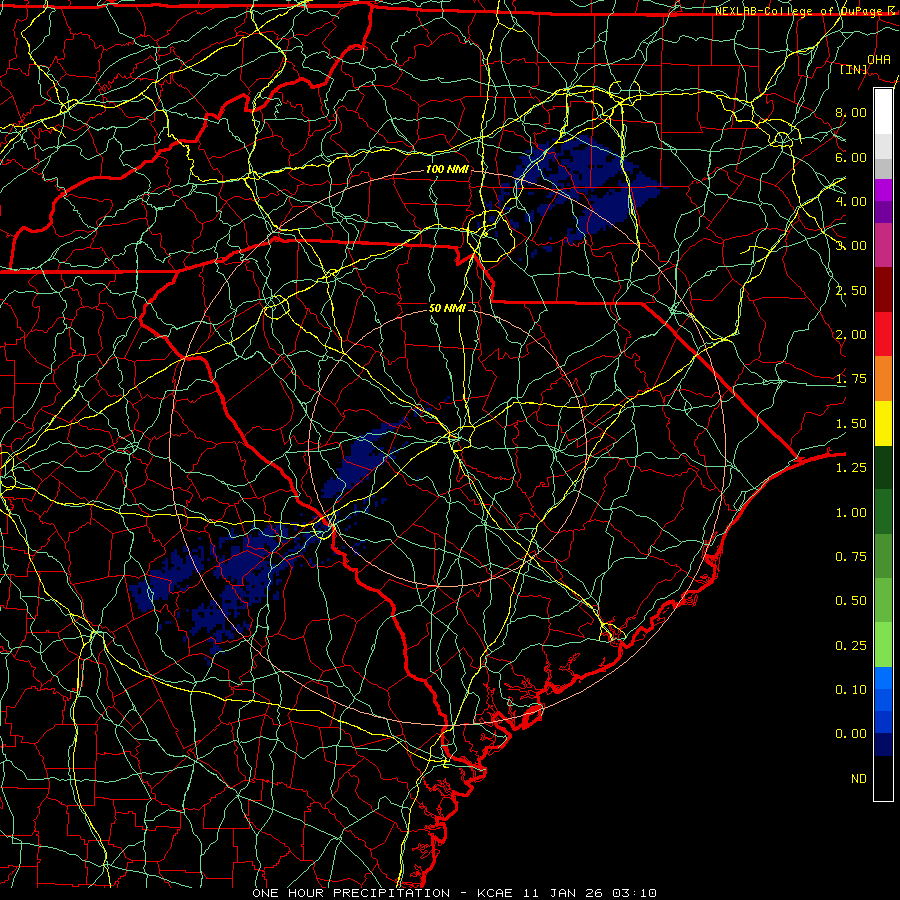Click the "1.00" legend value
The height and width of the screenshot is (900, 900).
click(851, 513)
